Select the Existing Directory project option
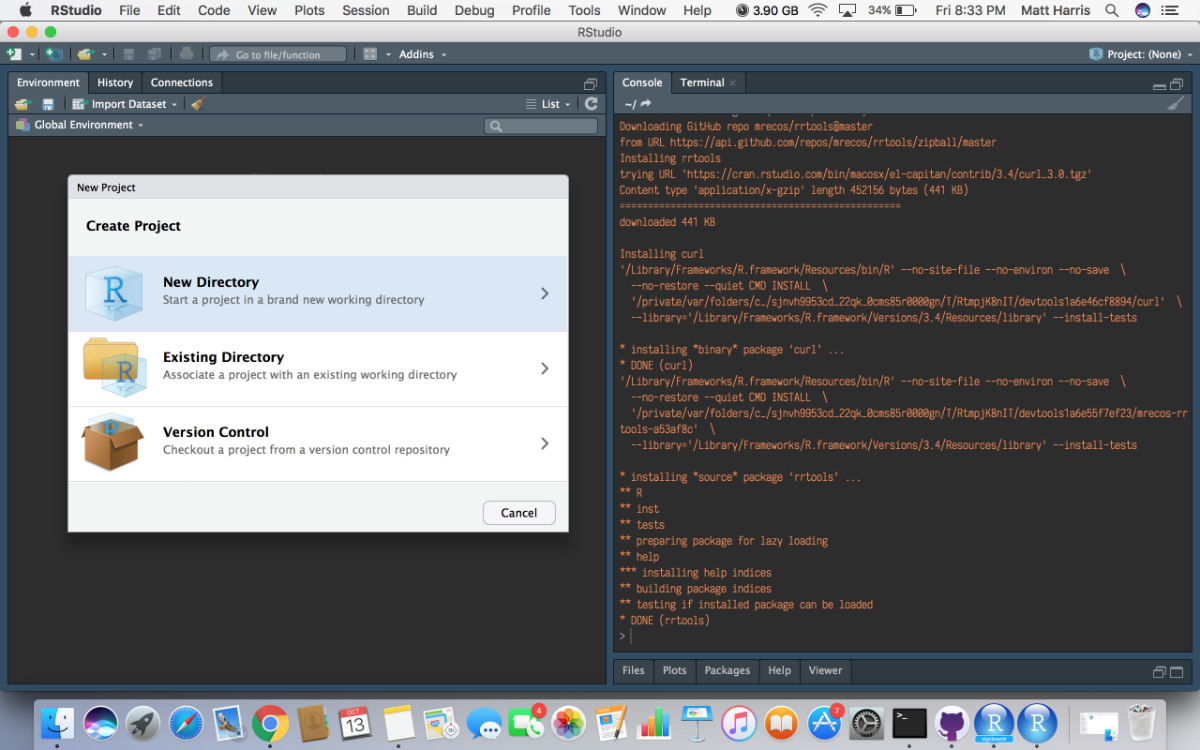The width and height of the screenshot is (1200, 750). [x=318, y=369]
